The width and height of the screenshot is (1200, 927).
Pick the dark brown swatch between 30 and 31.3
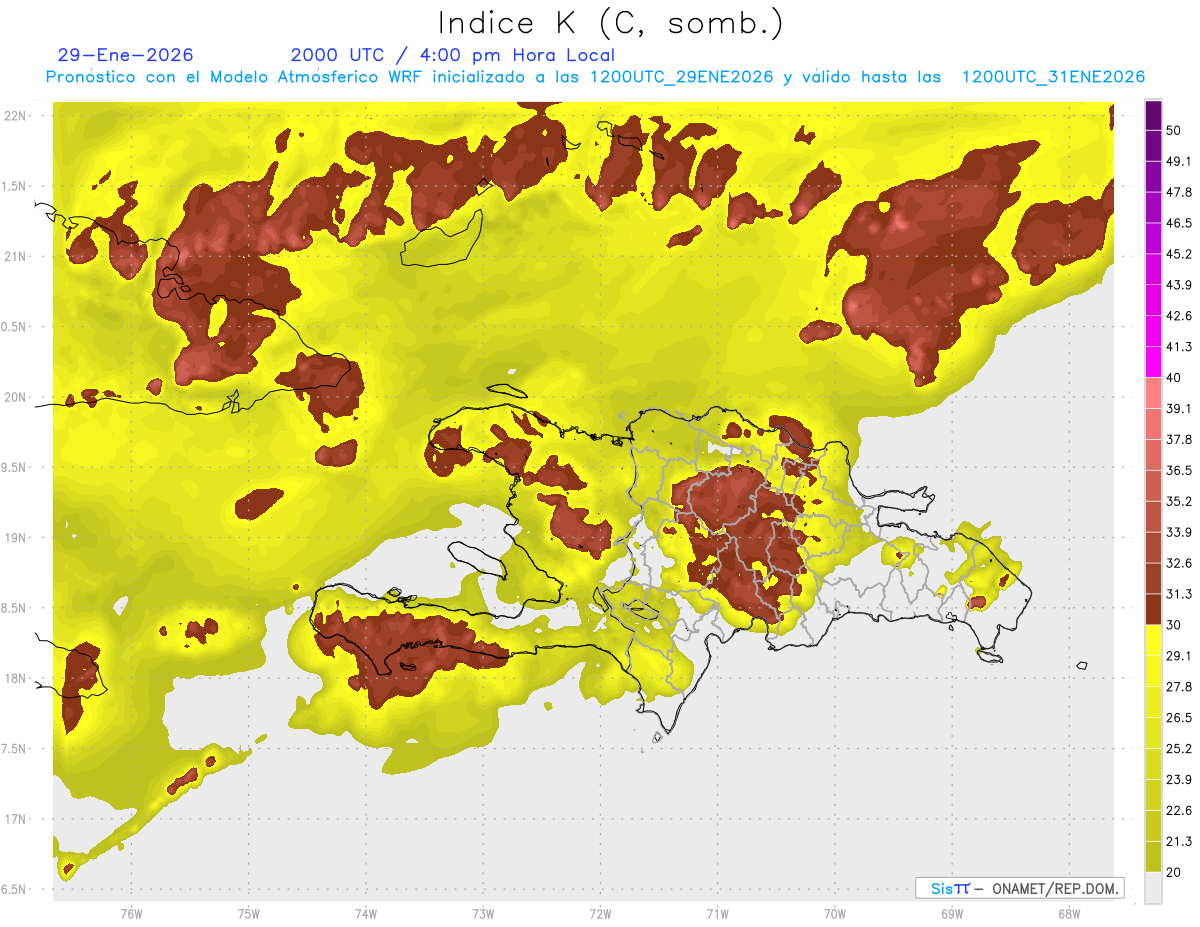tap(1153, 609)
